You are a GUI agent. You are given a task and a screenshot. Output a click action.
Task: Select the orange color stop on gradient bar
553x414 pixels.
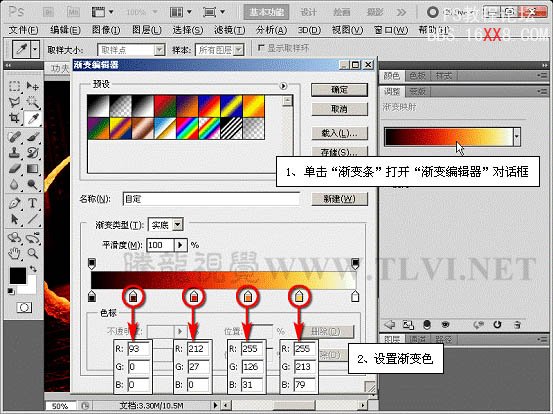pos(248,296)
